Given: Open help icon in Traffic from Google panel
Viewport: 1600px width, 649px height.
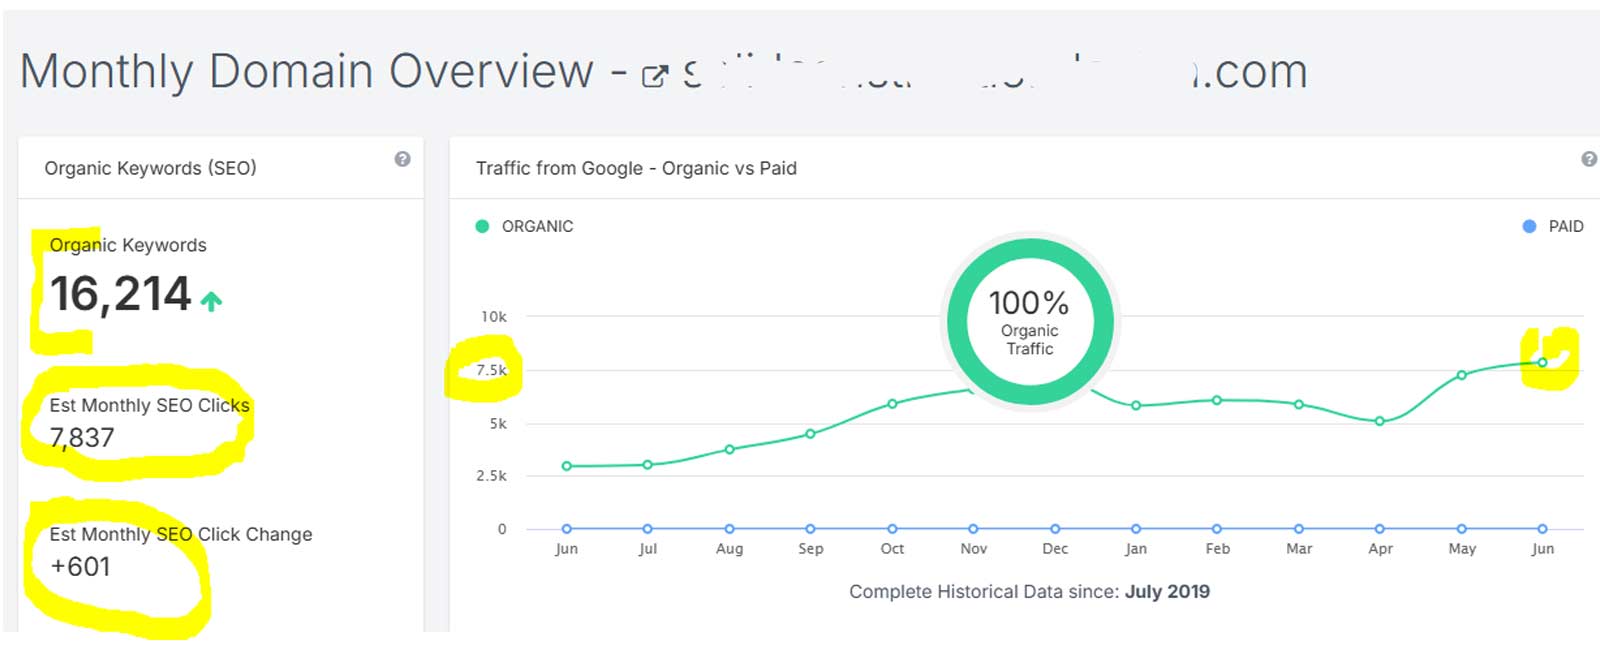Looking at the screenshot, I should [x=1588, y=159].
